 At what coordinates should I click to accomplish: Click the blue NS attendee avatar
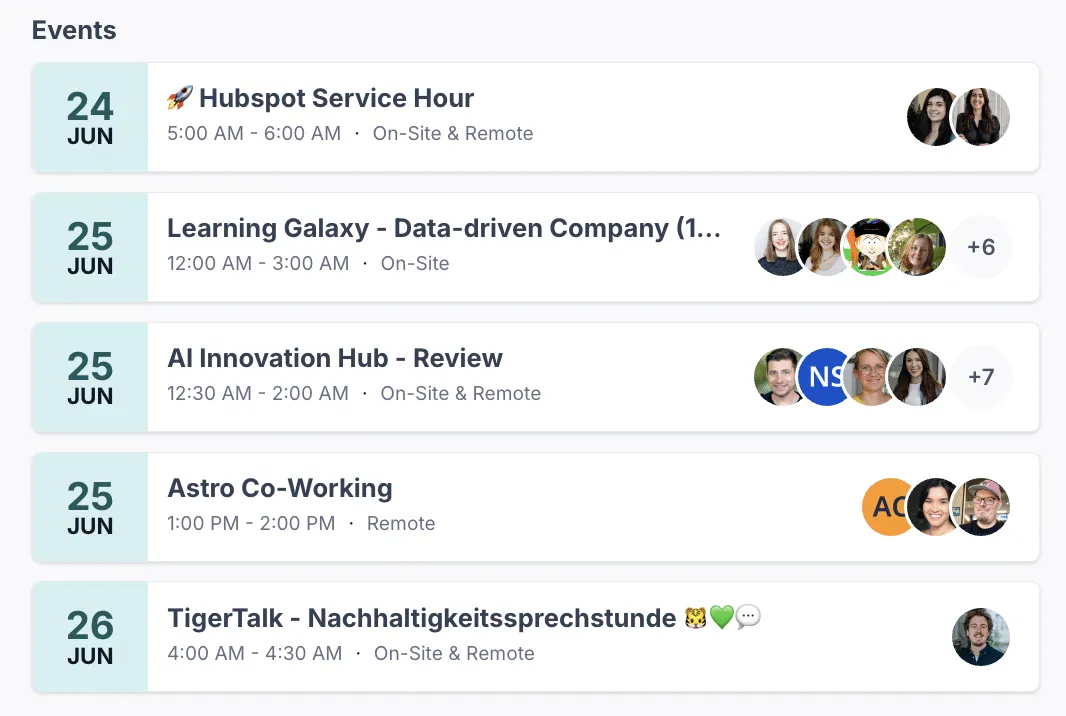[x=825, y=377]
